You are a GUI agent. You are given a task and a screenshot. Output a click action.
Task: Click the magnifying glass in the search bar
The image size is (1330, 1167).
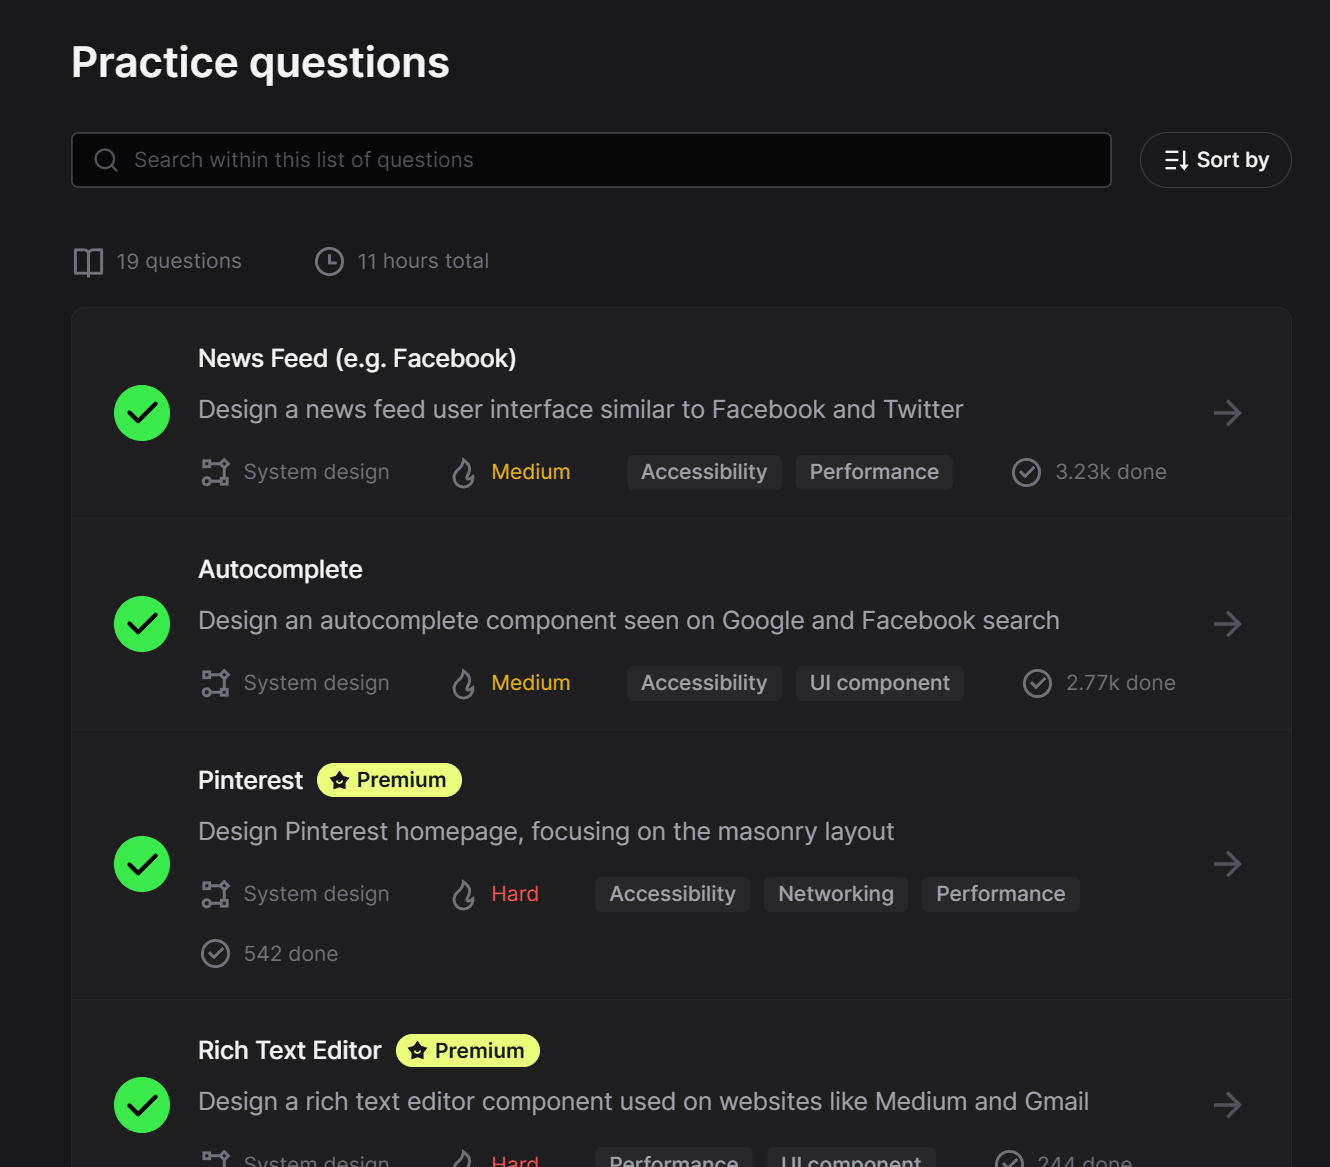(x=106, y=159)
